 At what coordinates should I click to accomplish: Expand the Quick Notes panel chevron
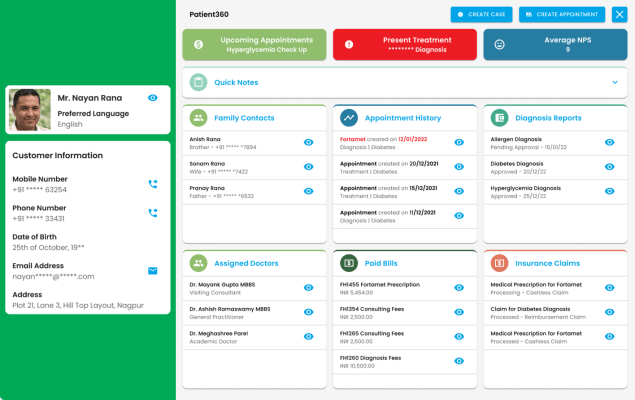point(615,82)
